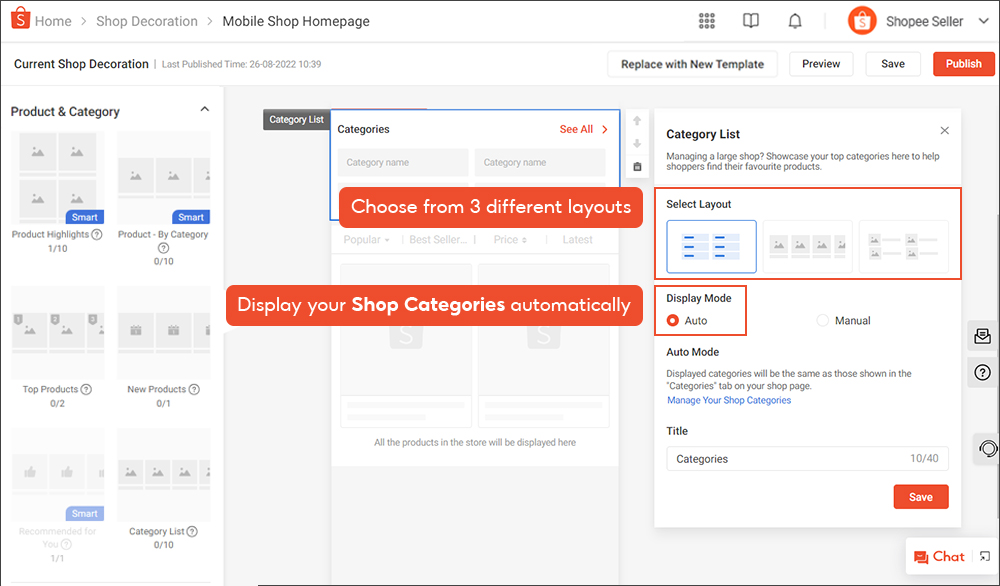Close the Category List panel

click(x=945, y=131)
